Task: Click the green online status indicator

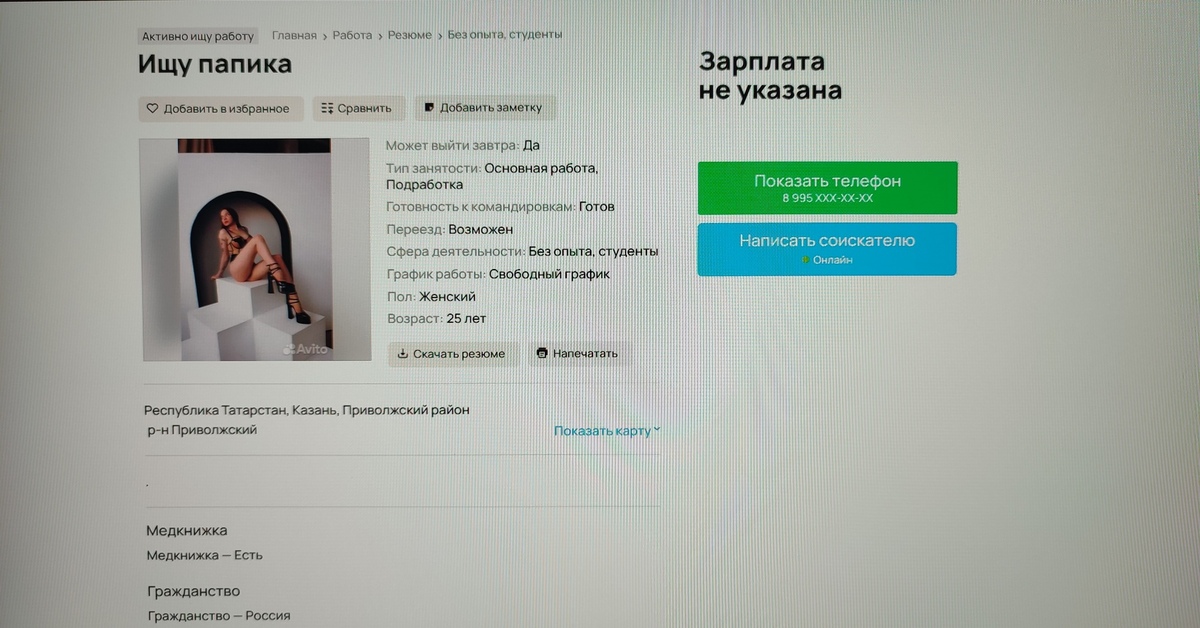Action: click(x=805, y=260)
